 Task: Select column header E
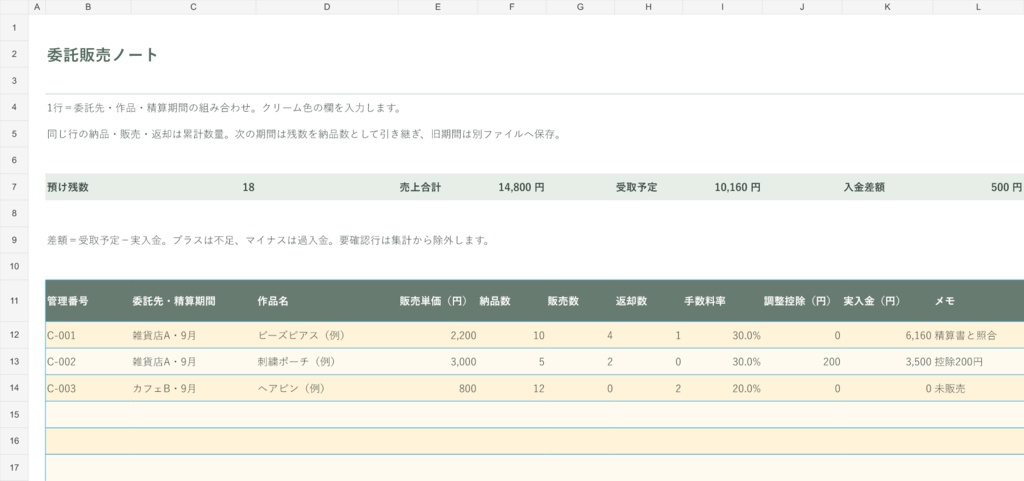(x=438, y=7)
